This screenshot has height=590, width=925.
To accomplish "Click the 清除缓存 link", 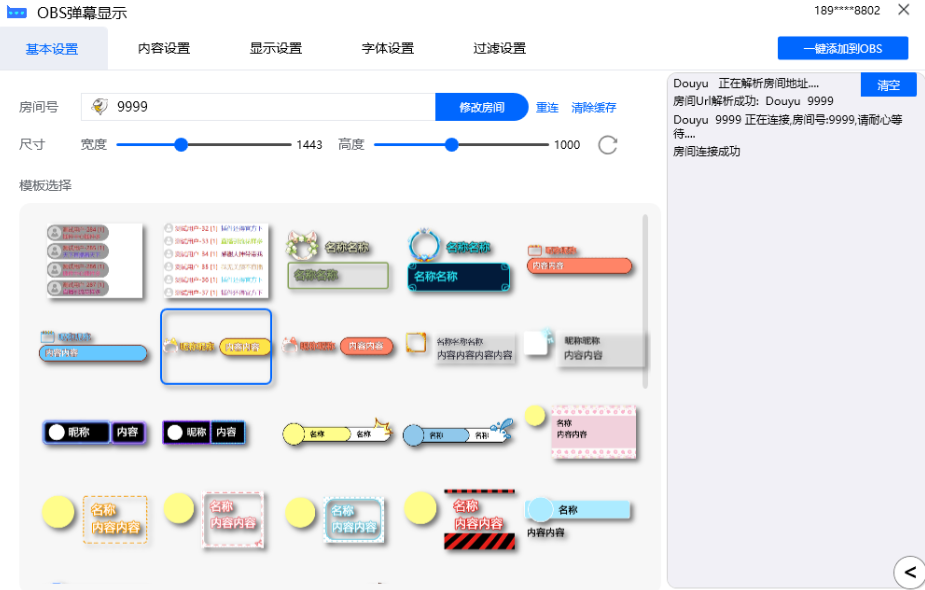I will pos(593,107).
